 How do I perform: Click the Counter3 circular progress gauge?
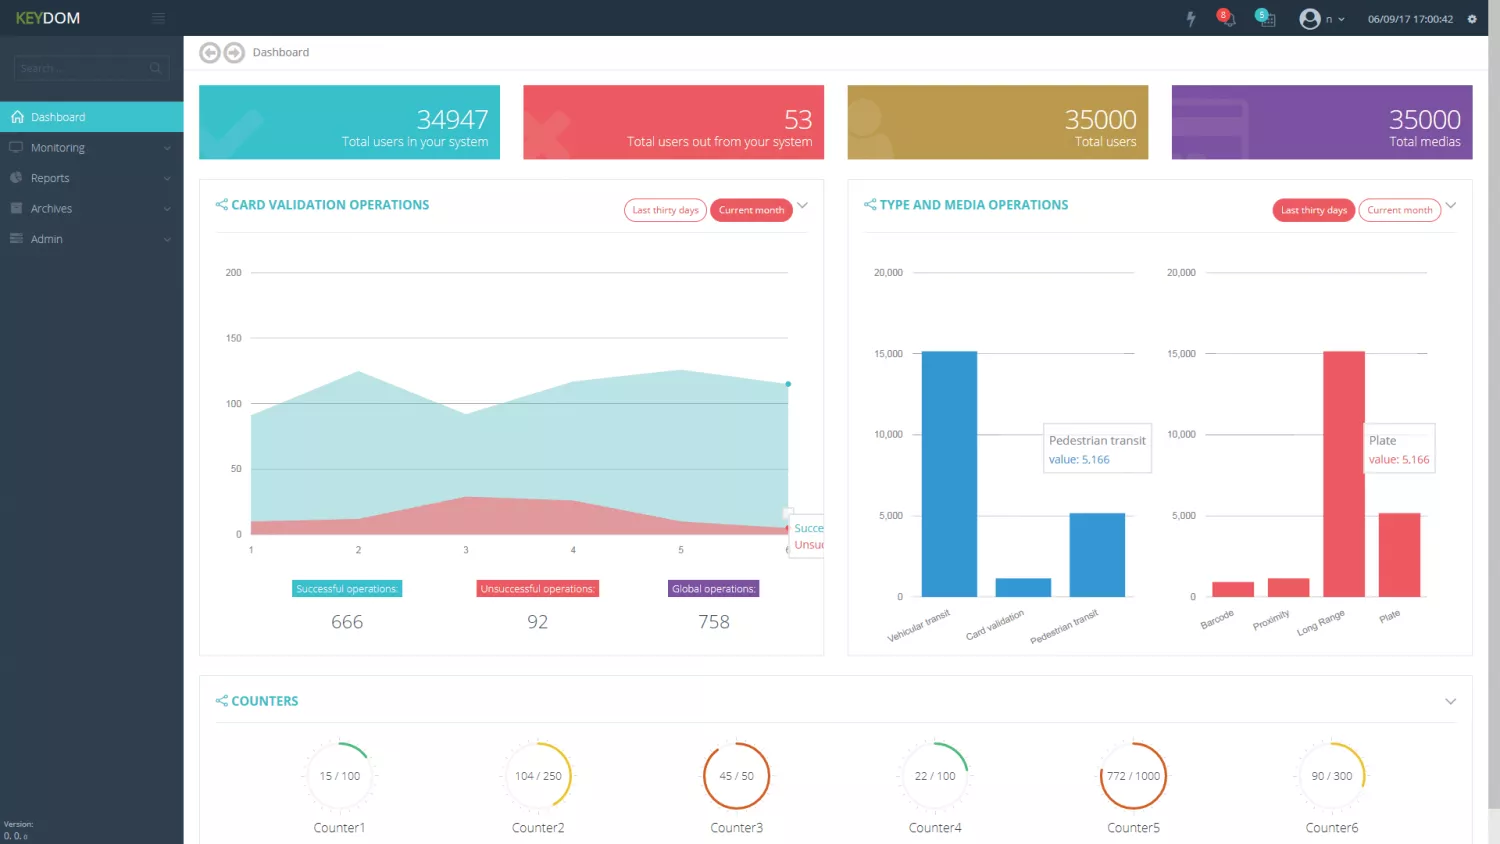point(736,776)
